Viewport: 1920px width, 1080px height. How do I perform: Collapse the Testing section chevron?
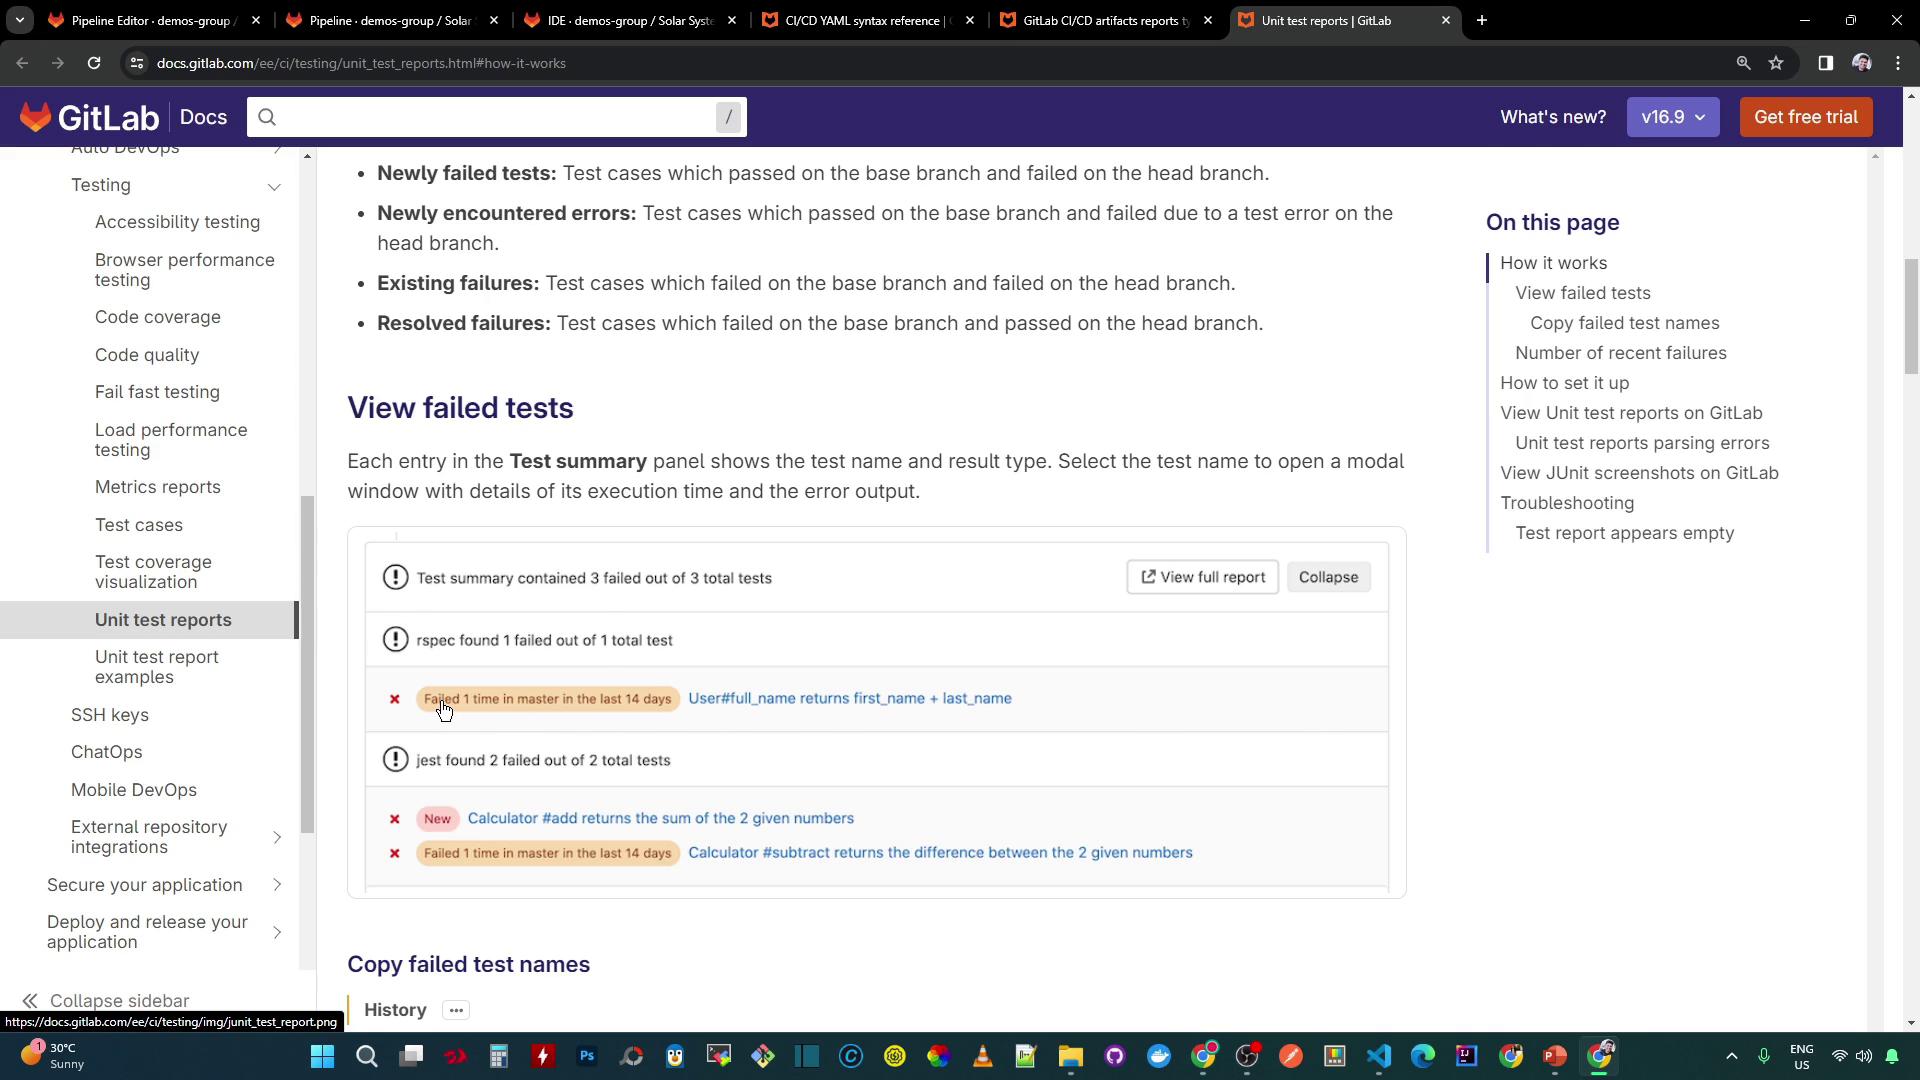[274, 186]
